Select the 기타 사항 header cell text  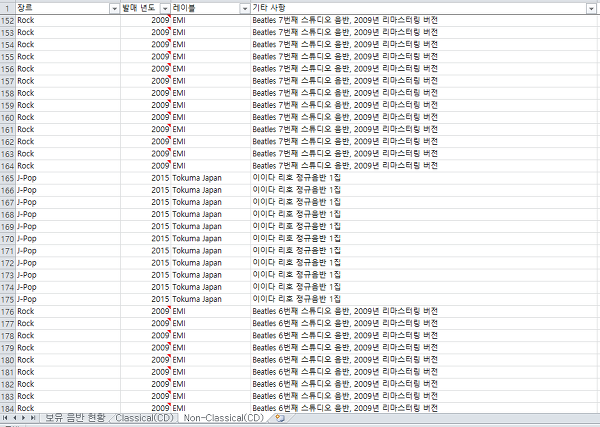click(x=269, y=8)
